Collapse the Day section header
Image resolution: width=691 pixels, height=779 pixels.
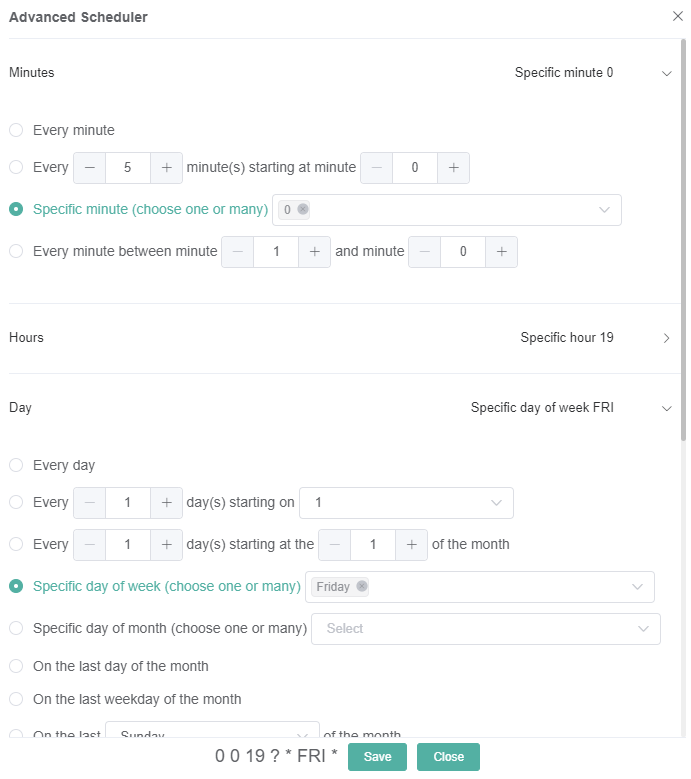[x=667, y=408]
